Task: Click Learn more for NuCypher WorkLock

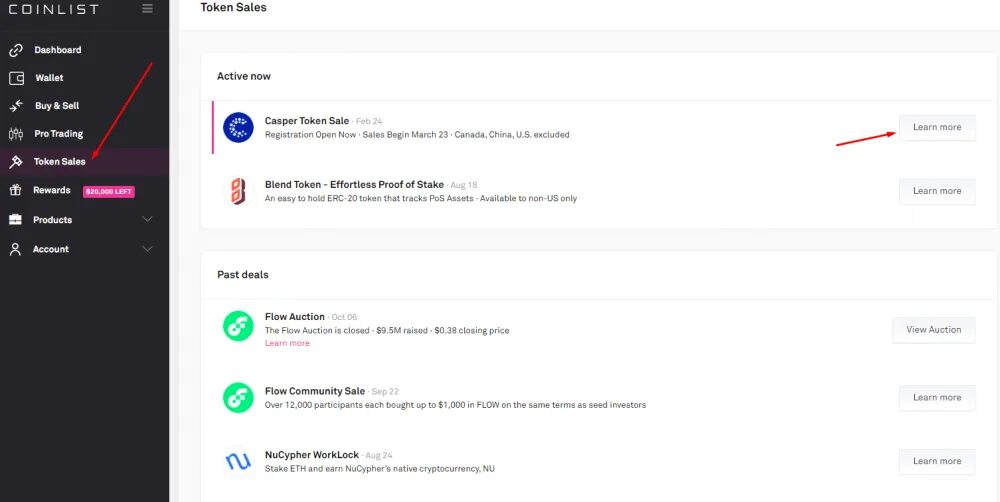Action: (937, 461)
